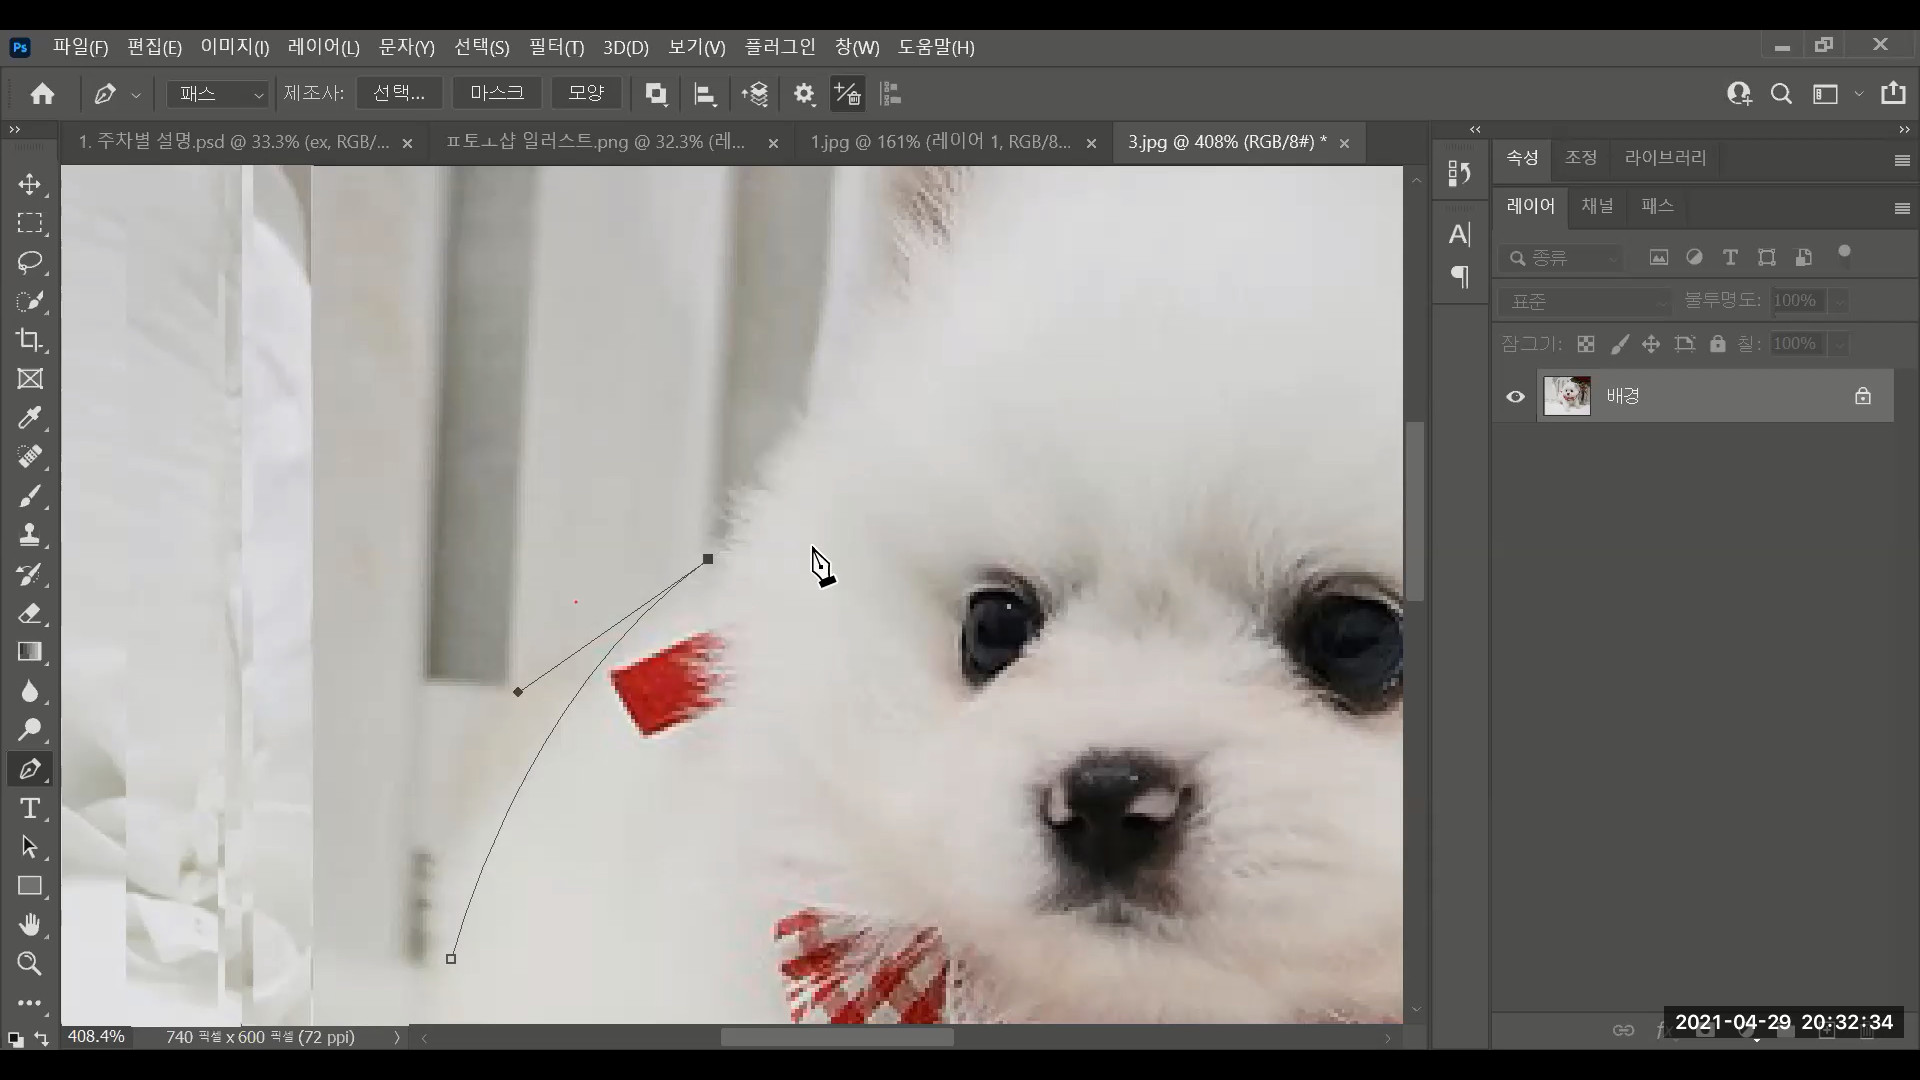
Task: Open the search magnifier icon
Action: pos(1781,94)
